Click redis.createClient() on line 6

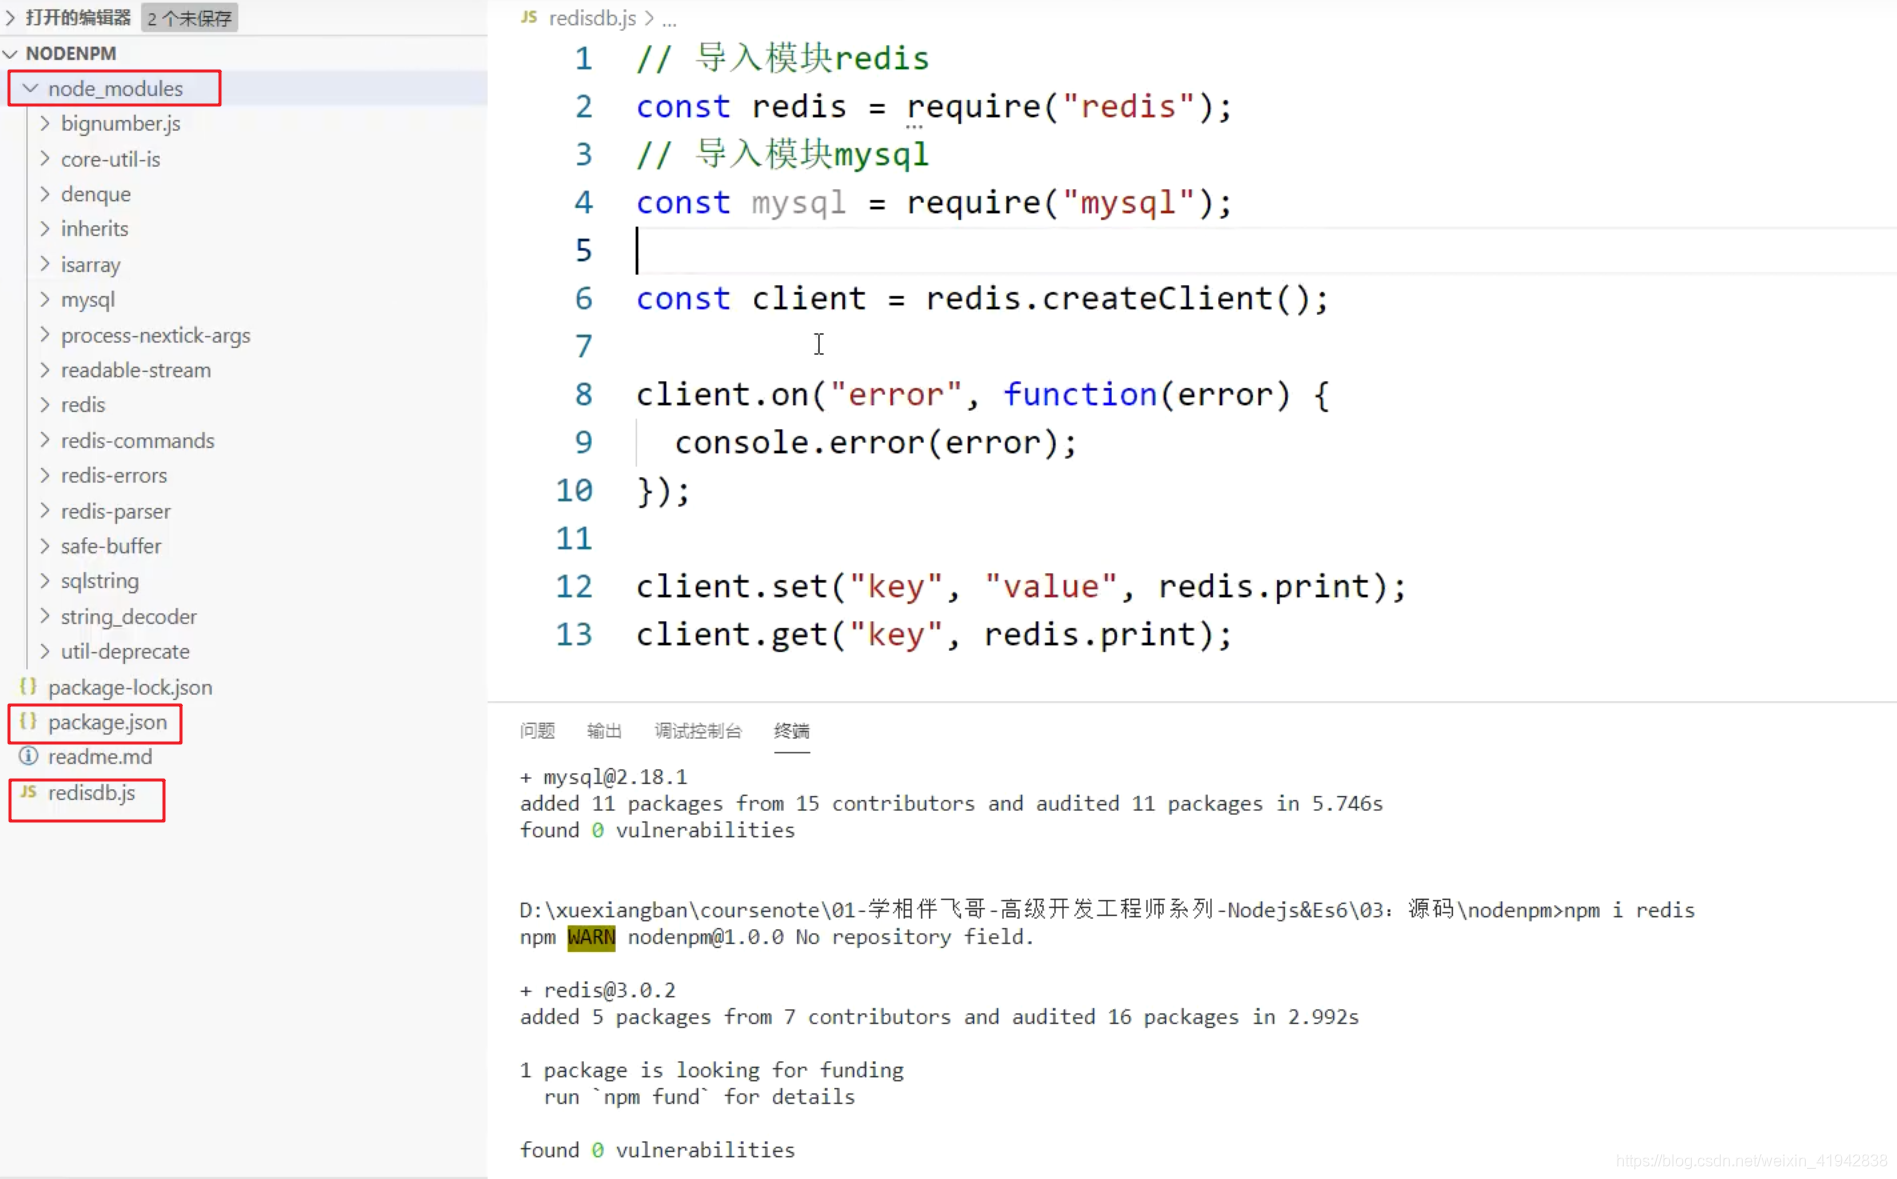(x=1116, y=299)
